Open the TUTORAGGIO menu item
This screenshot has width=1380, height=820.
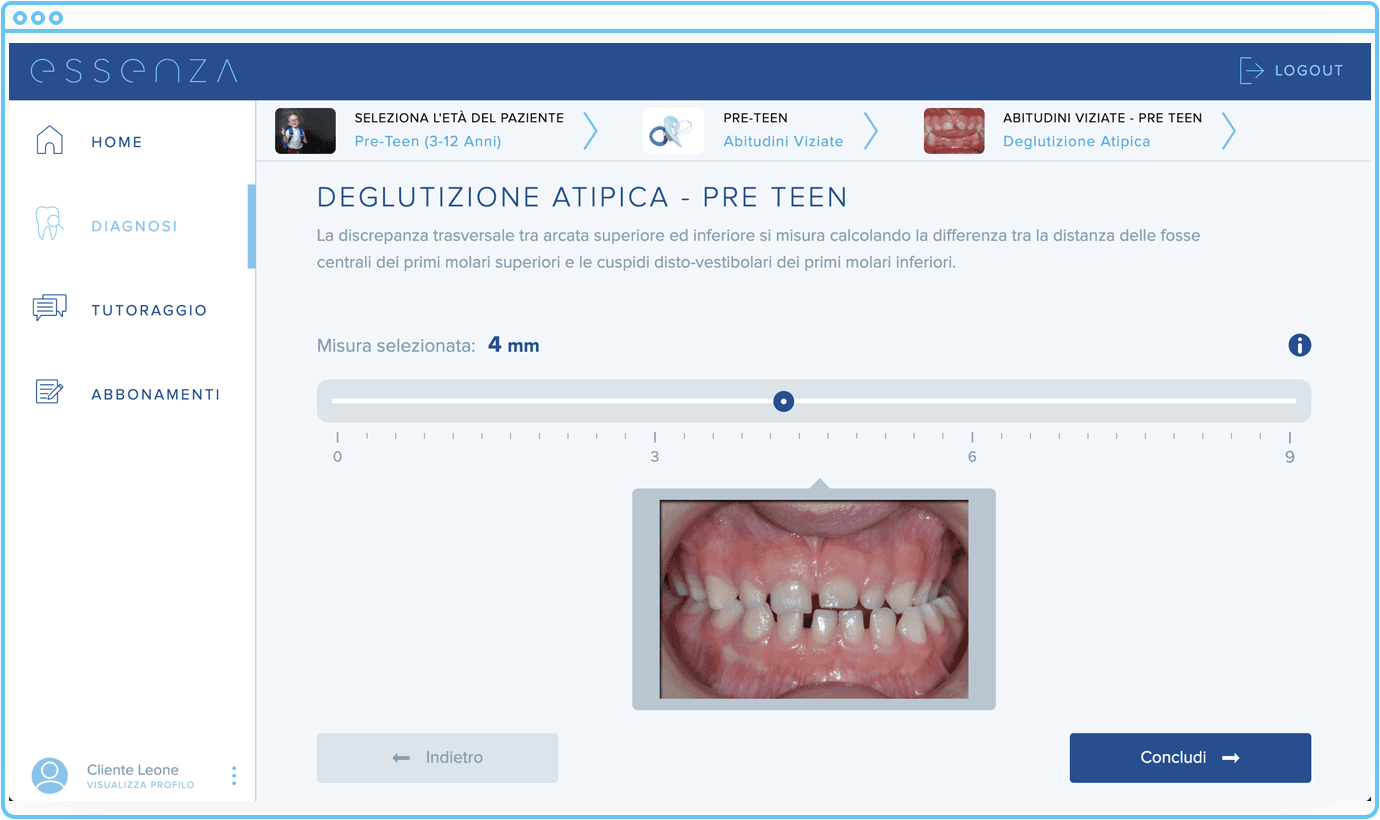[149, 310]
